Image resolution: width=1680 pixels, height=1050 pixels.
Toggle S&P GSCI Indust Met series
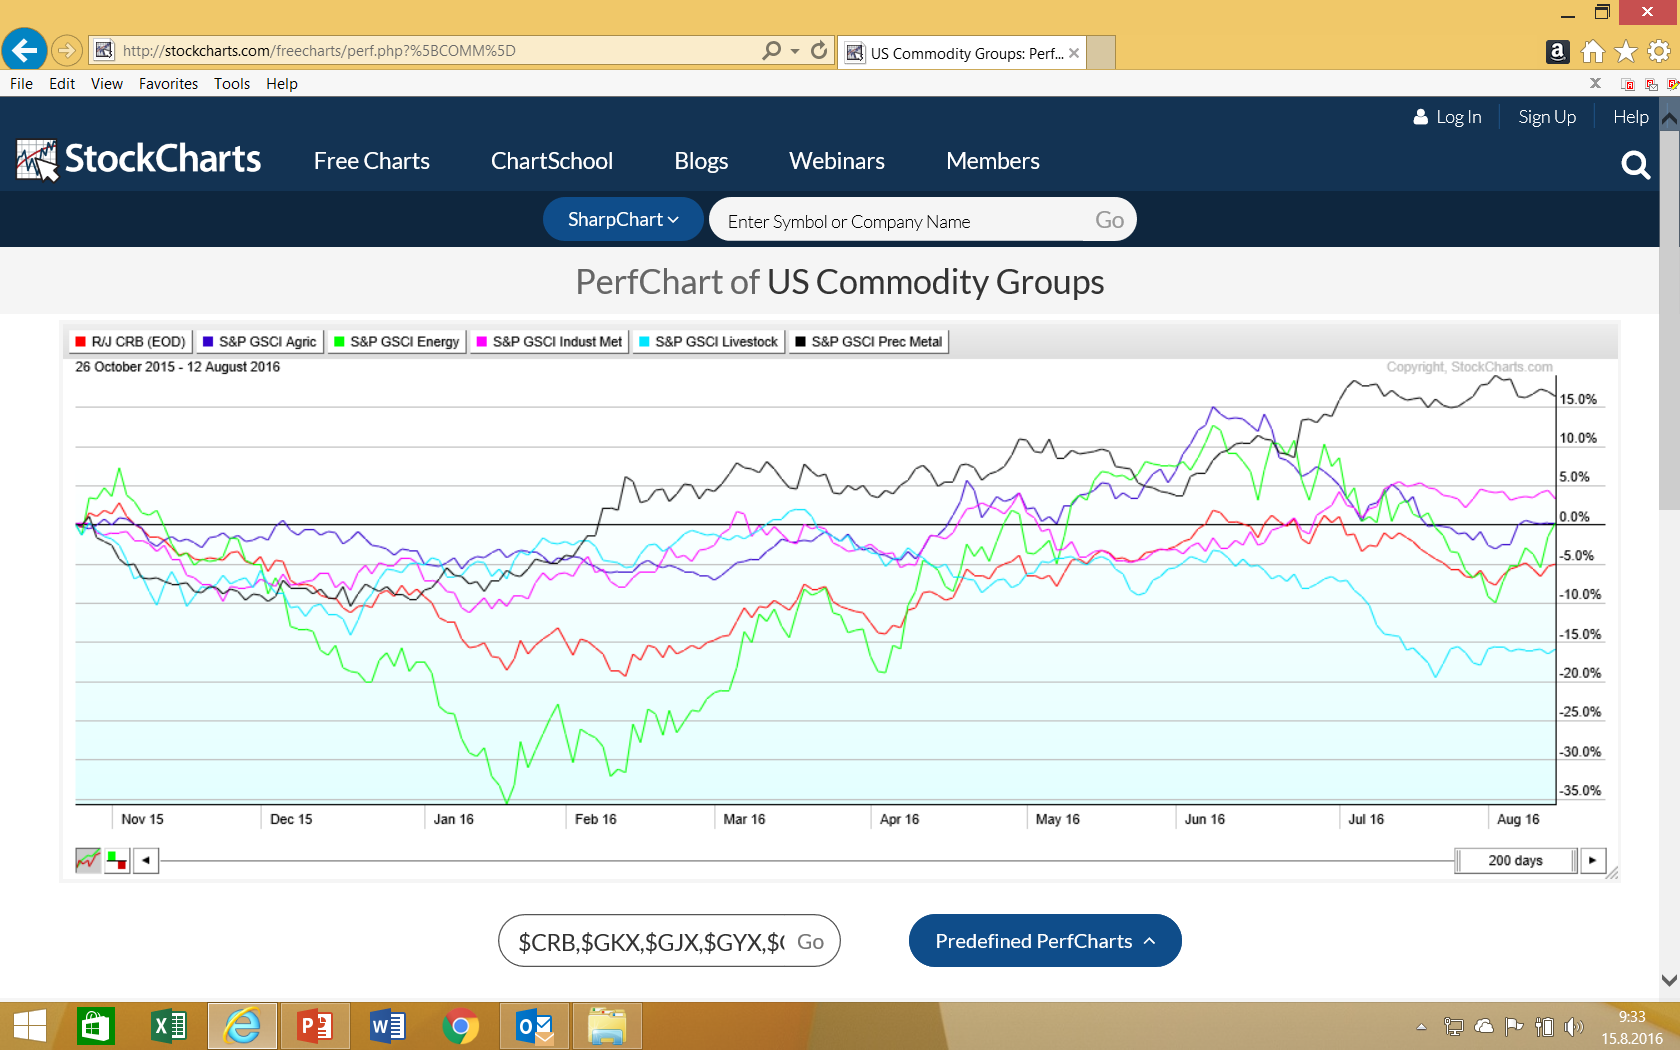coord(549,342)
